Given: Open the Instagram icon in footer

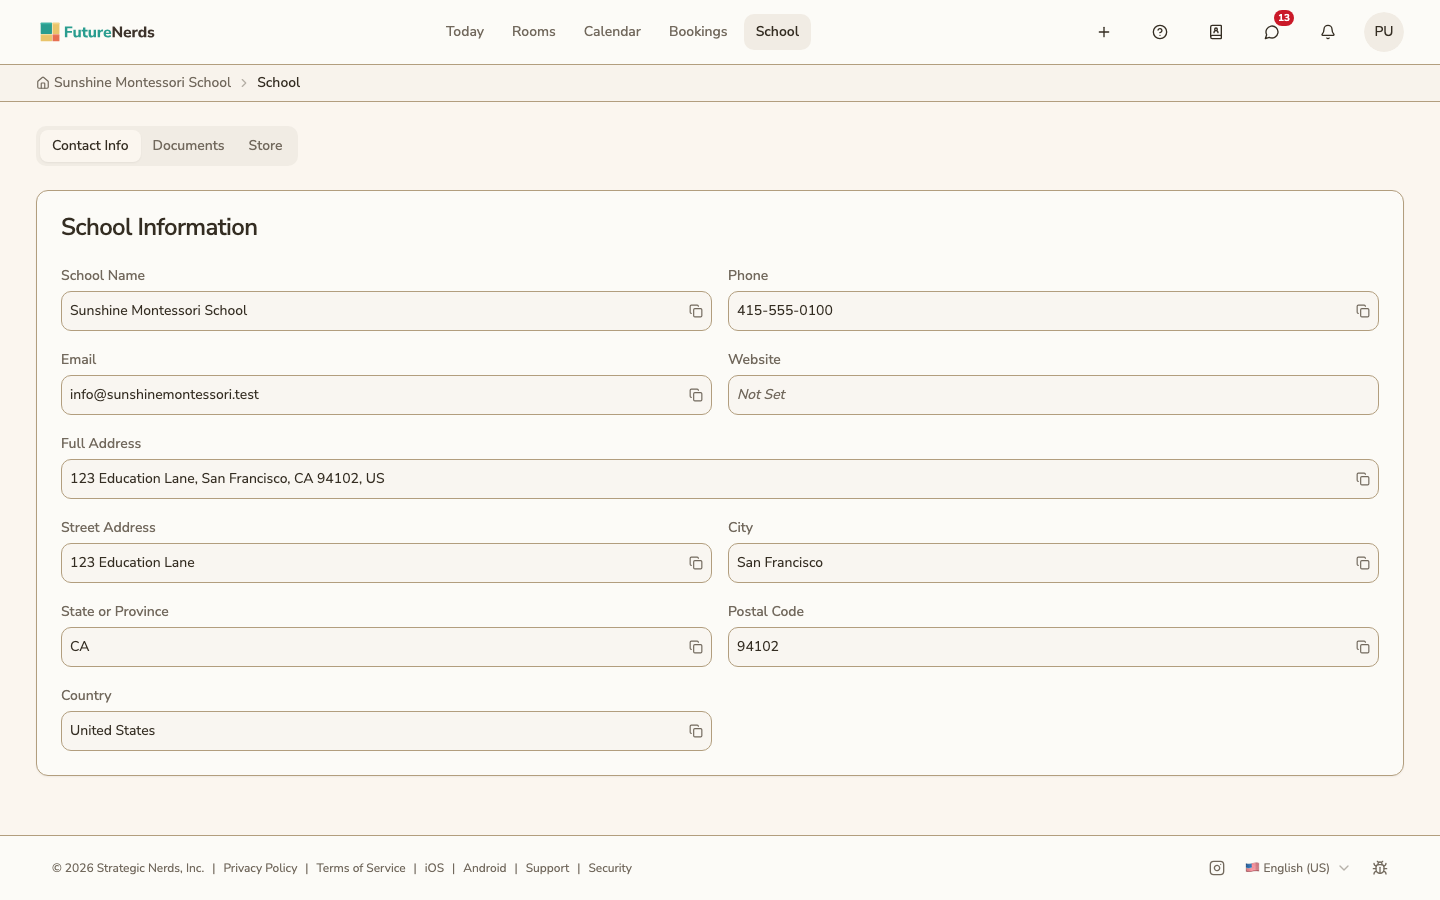Looking at the screenshot, I should (x=1217, y=868).
